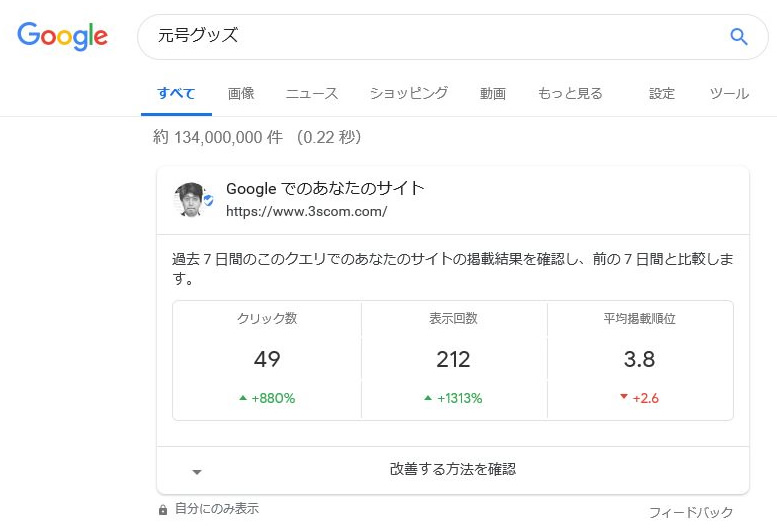This screenshot has height=530, width=777.
Task: Click the Google logo
Action: pos(62,37)
